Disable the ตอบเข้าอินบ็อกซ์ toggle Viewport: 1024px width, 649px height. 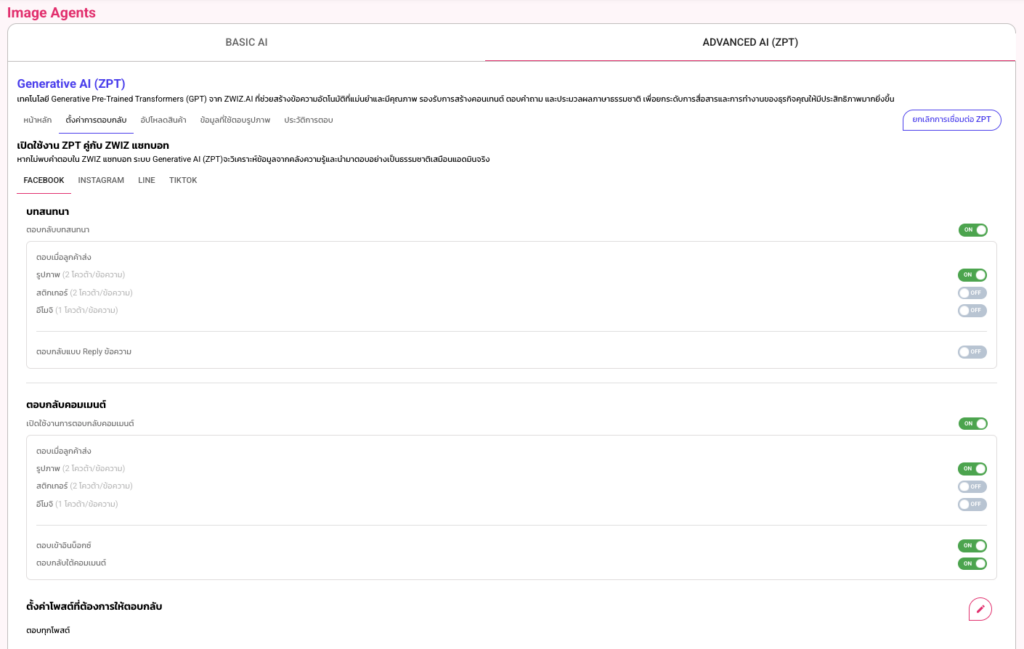(x=972, y=546)
